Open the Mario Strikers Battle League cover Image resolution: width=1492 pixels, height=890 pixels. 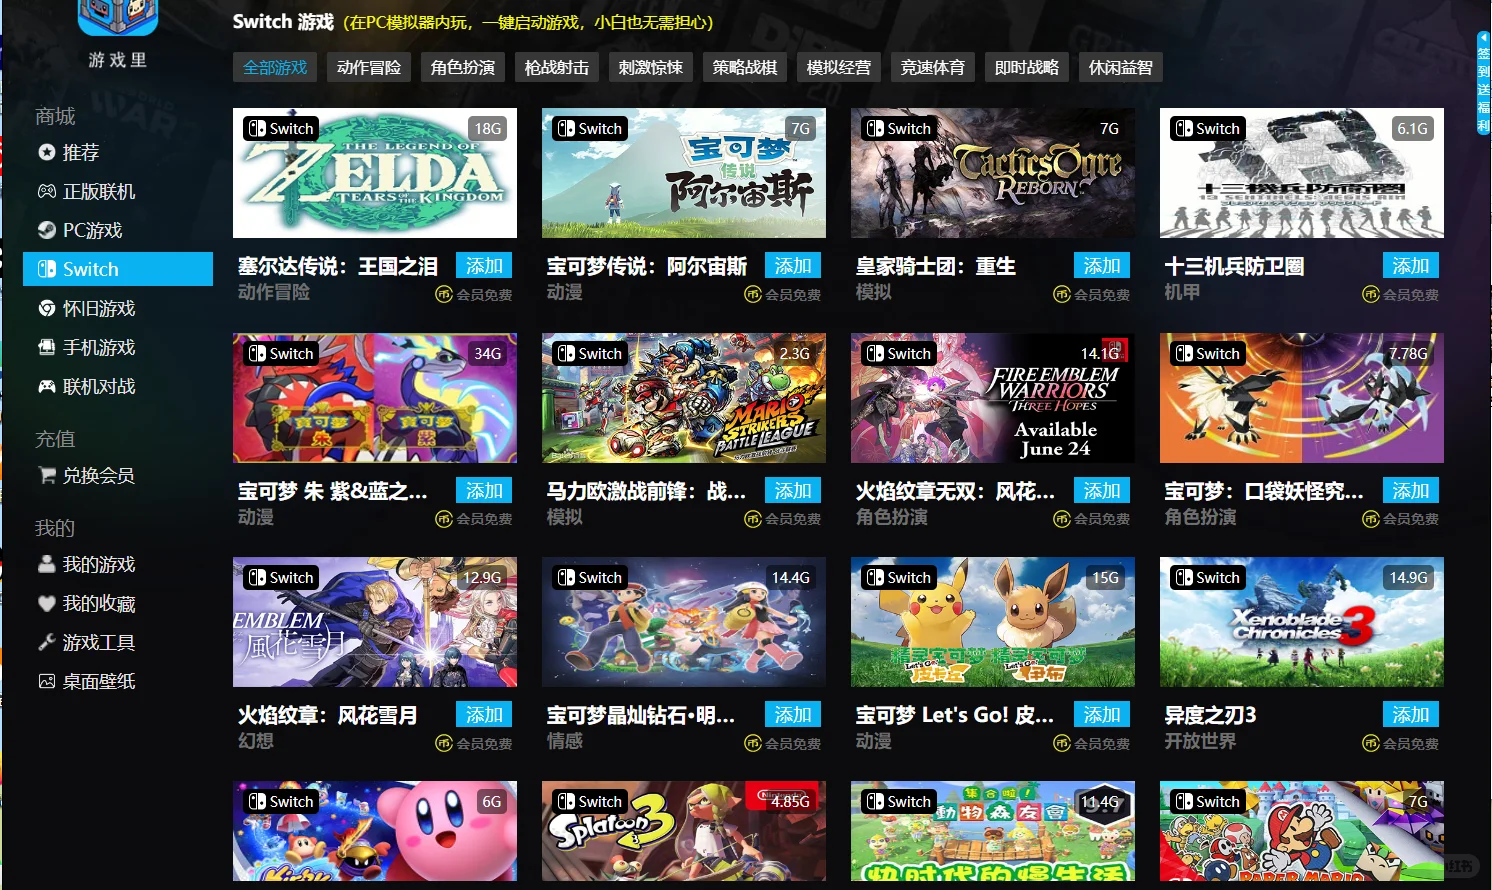pos(684,398)
